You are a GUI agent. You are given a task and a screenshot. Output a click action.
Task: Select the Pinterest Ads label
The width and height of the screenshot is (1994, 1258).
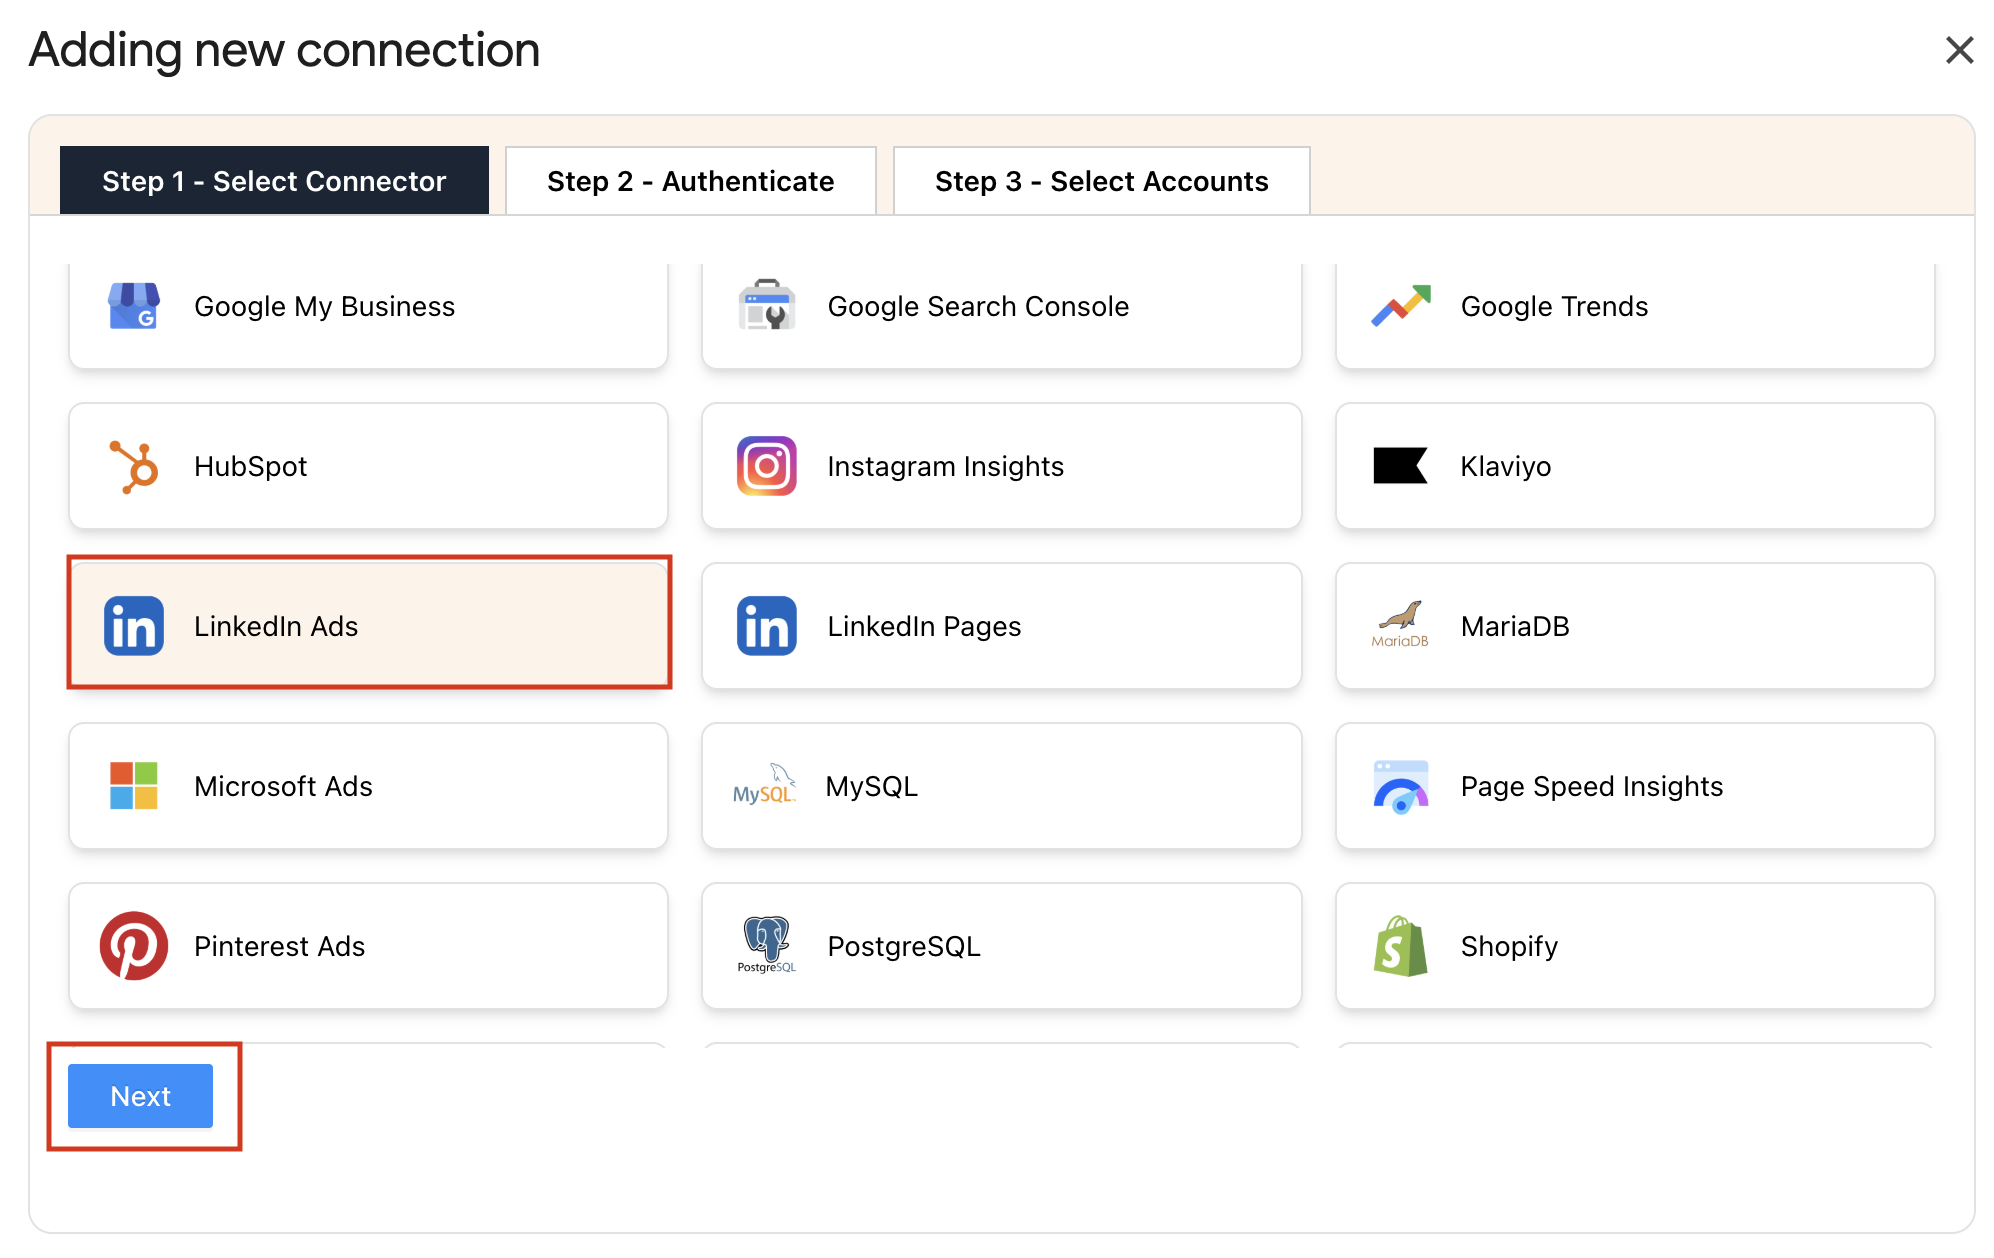(279, 946)
